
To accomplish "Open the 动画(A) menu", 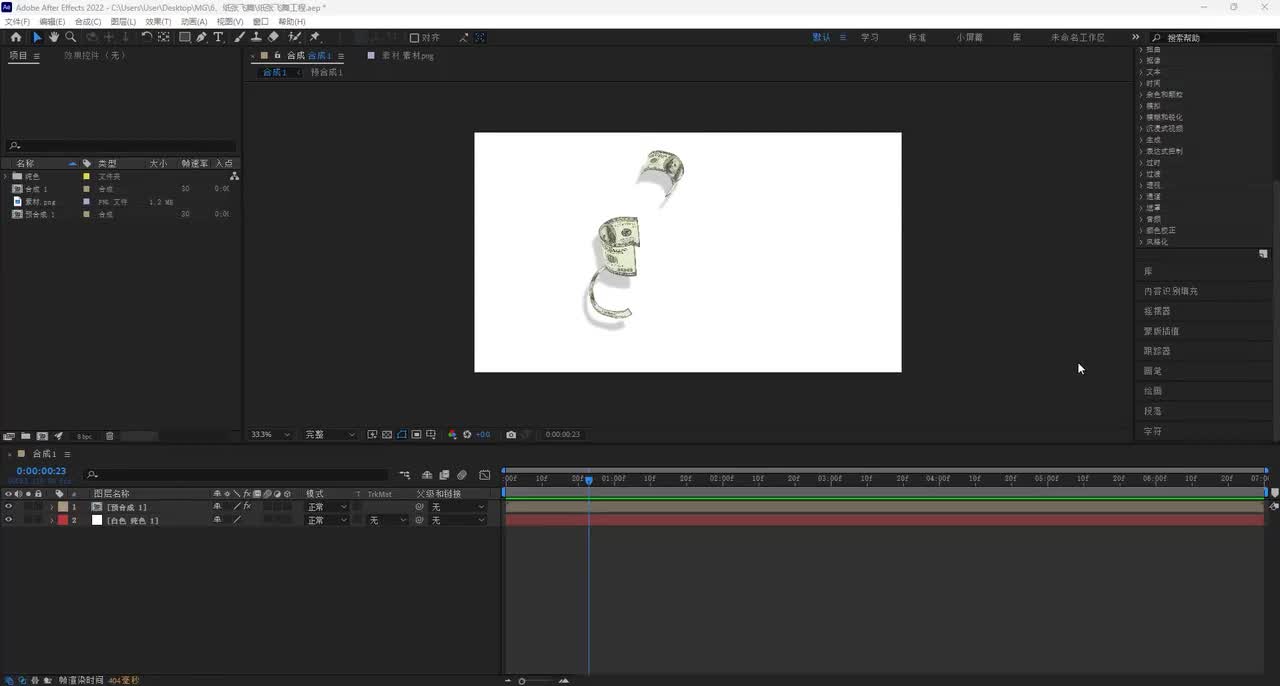I will pyautogui.click(x=194, y=21).
